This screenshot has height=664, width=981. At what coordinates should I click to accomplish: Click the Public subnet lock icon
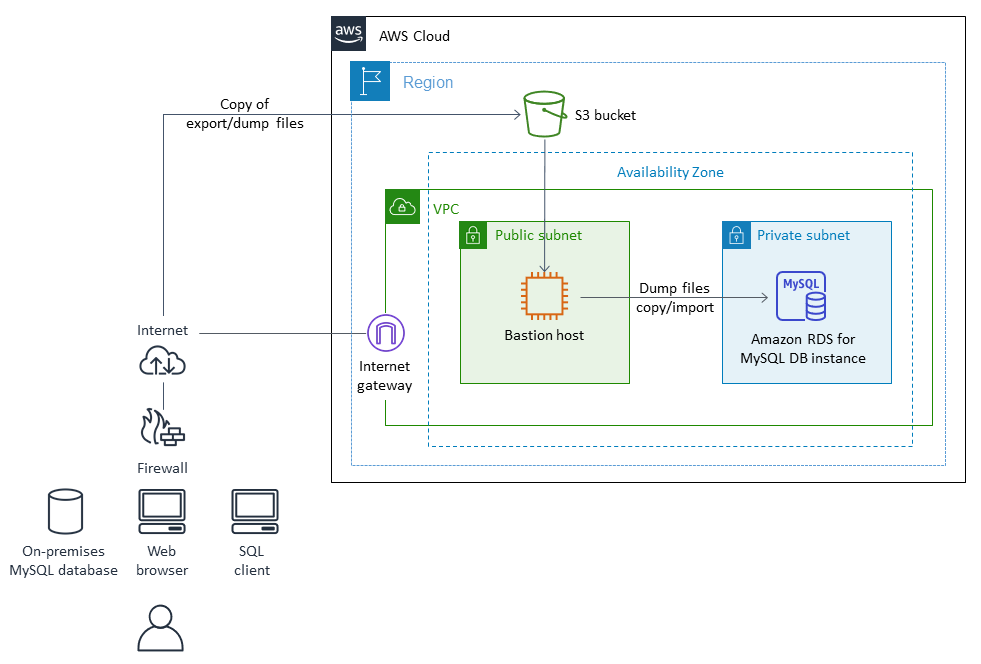coord(473,235)
